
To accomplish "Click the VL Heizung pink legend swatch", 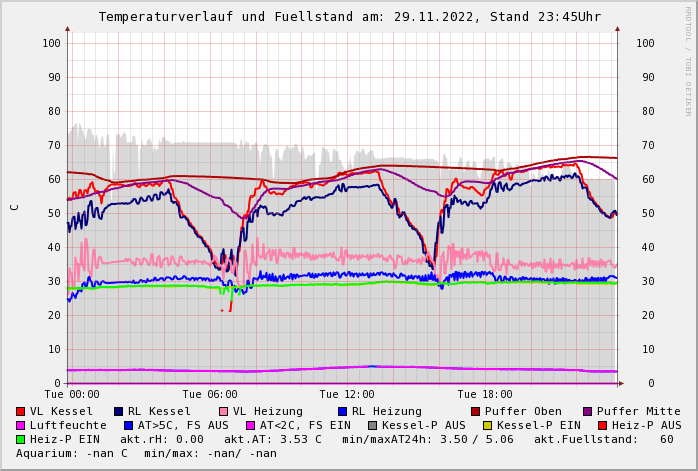I will 223,412.
